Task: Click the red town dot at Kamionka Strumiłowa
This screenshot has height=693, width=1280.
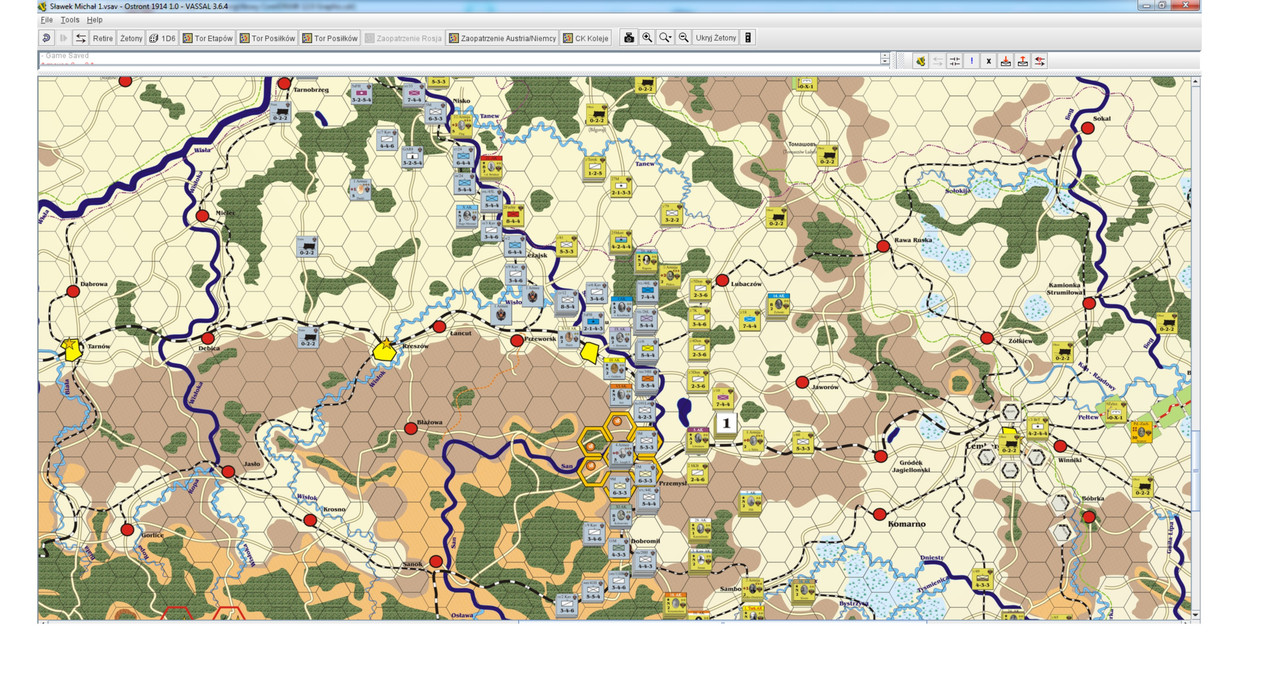Action: click(1089, 303)
